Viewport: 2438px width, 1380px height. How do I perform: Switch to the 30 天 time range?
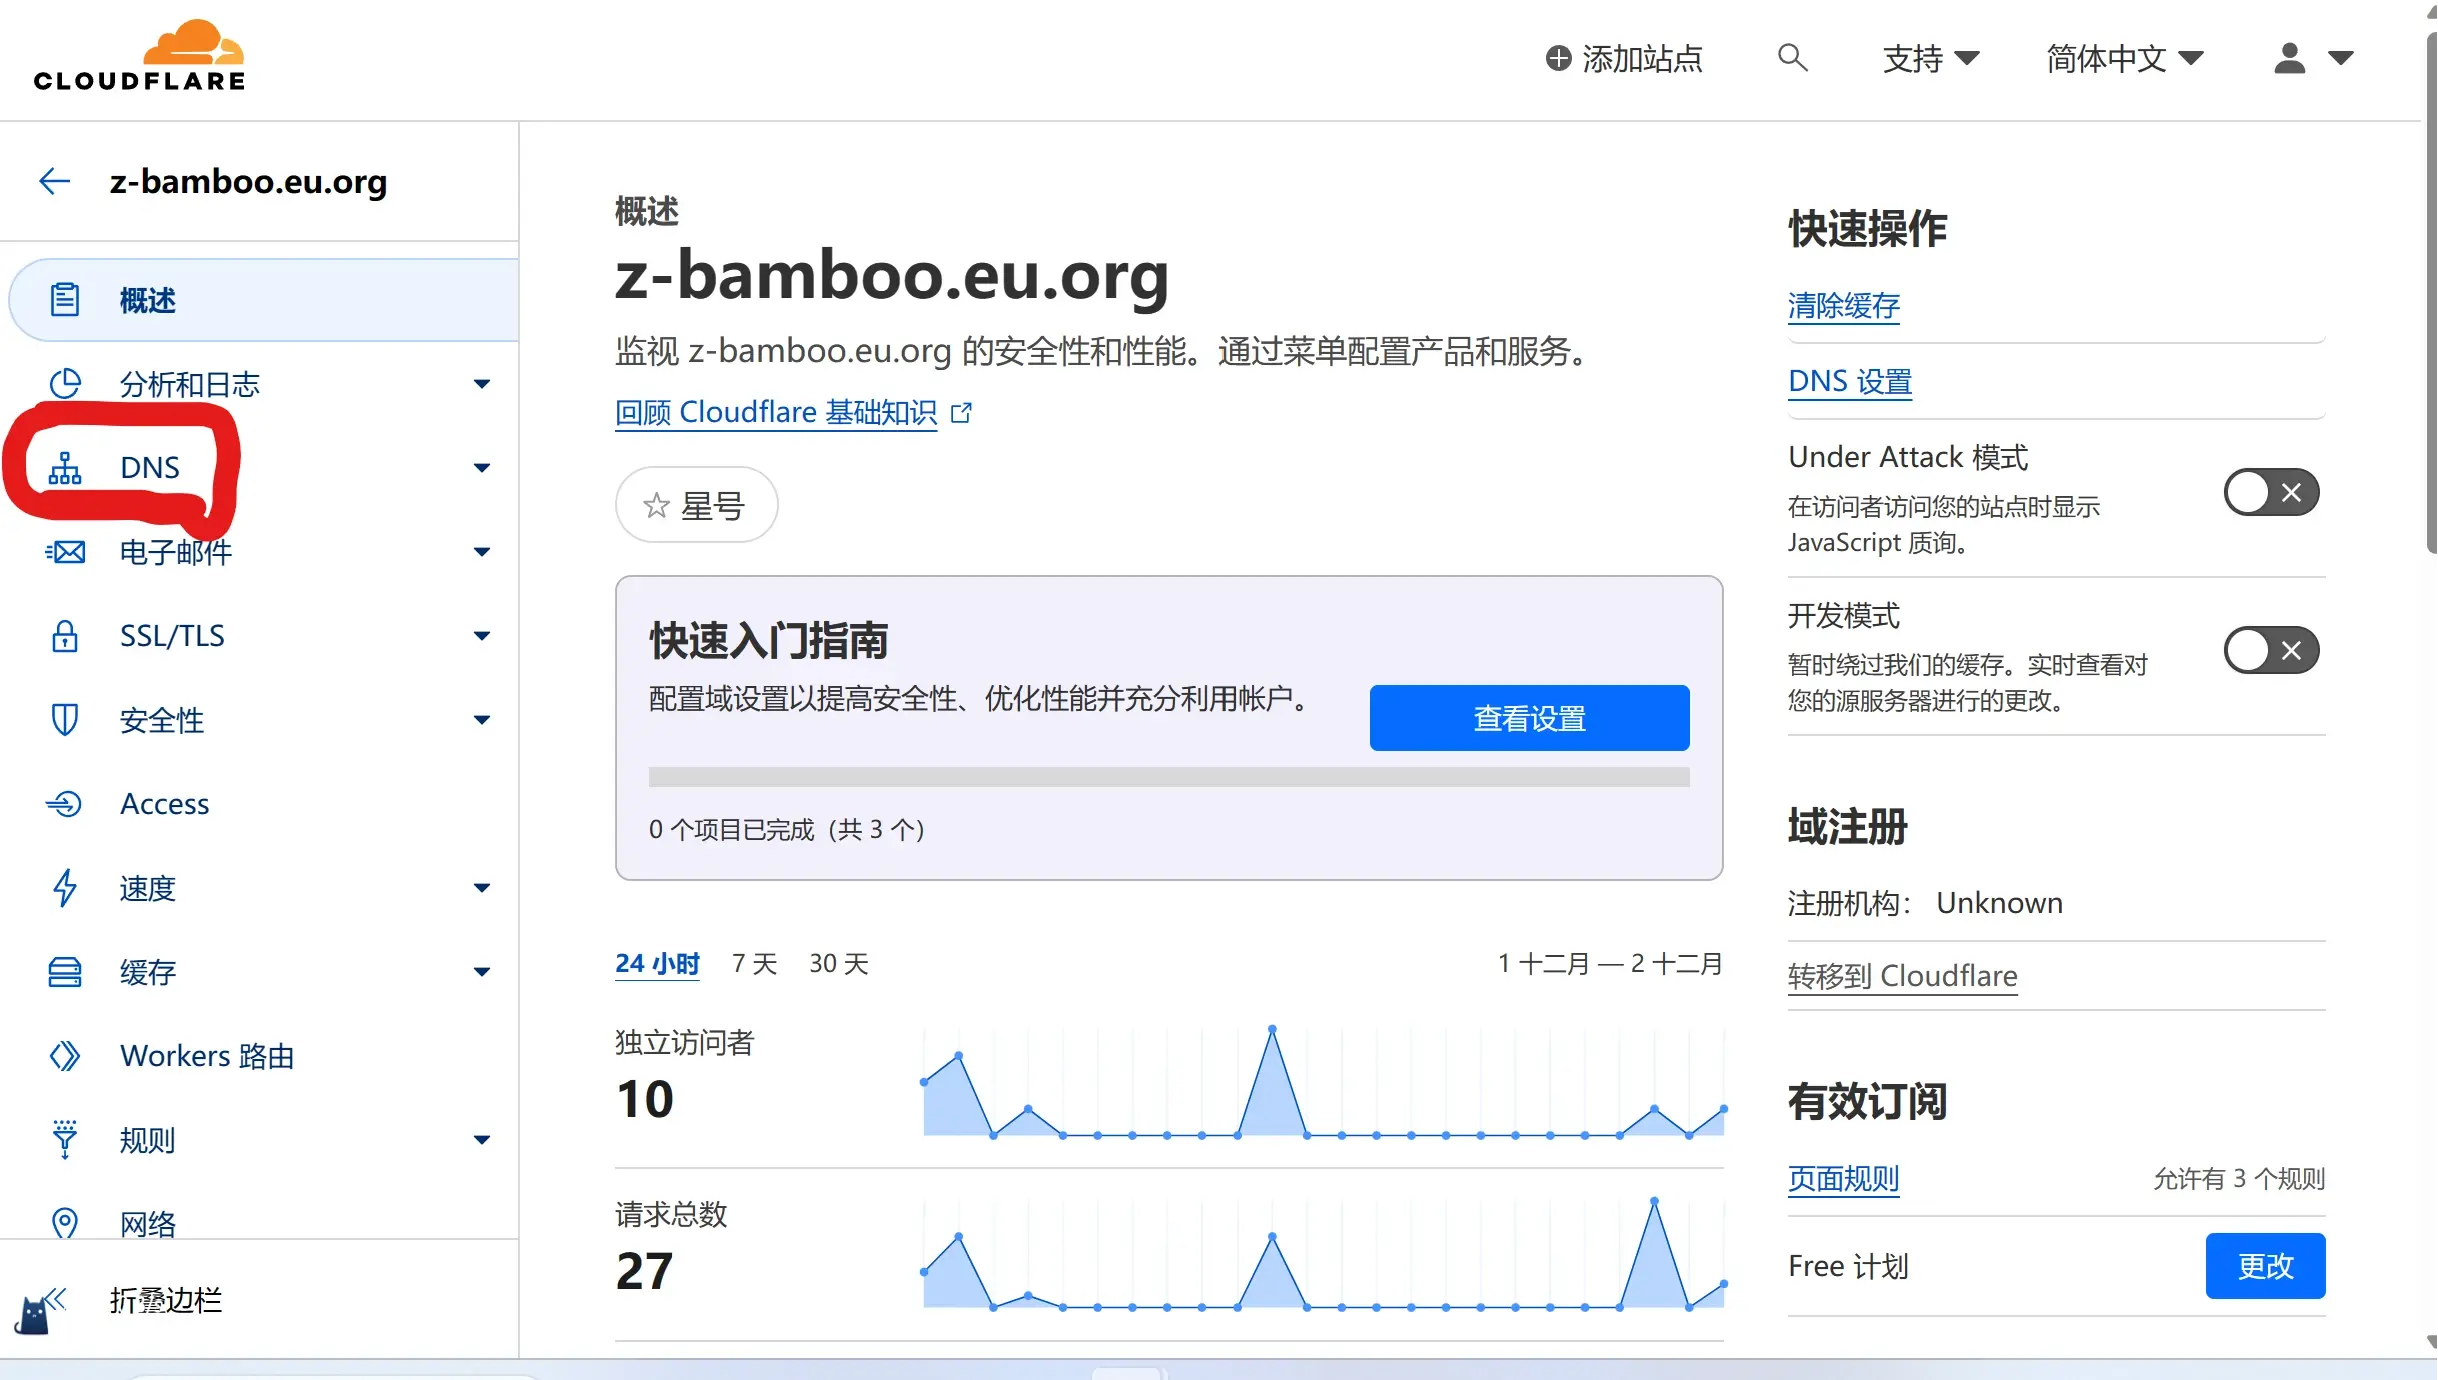(839, 963)
